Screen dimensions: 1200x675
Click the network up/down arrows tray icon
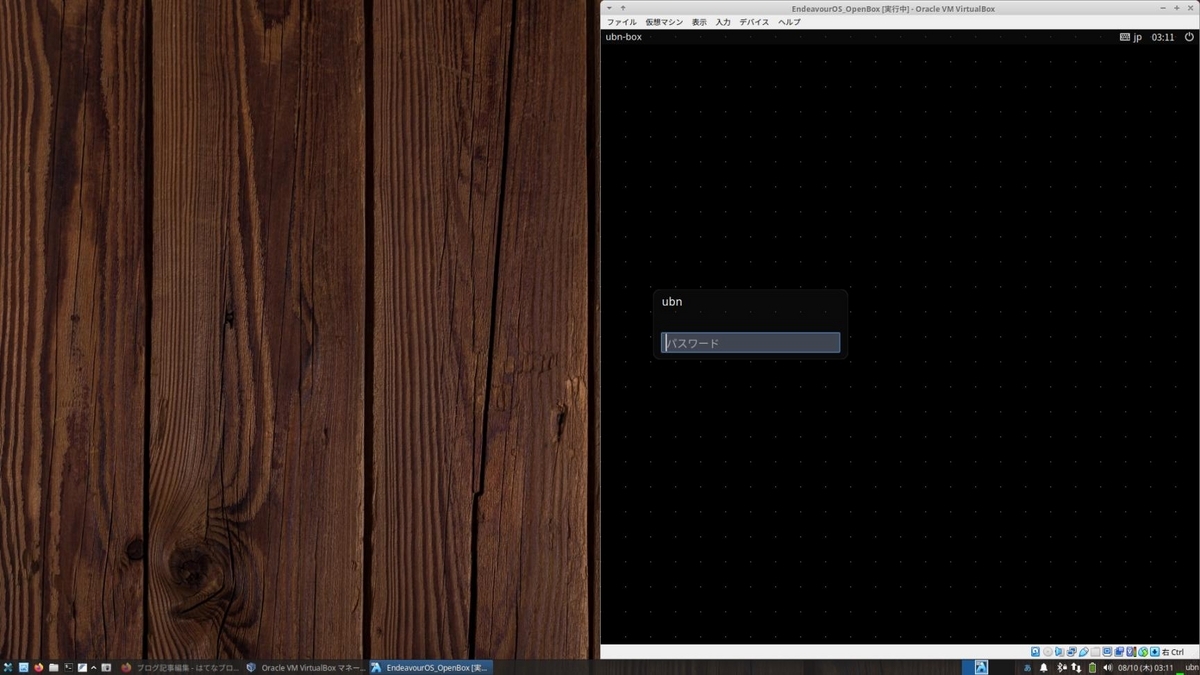point(1076,668)
